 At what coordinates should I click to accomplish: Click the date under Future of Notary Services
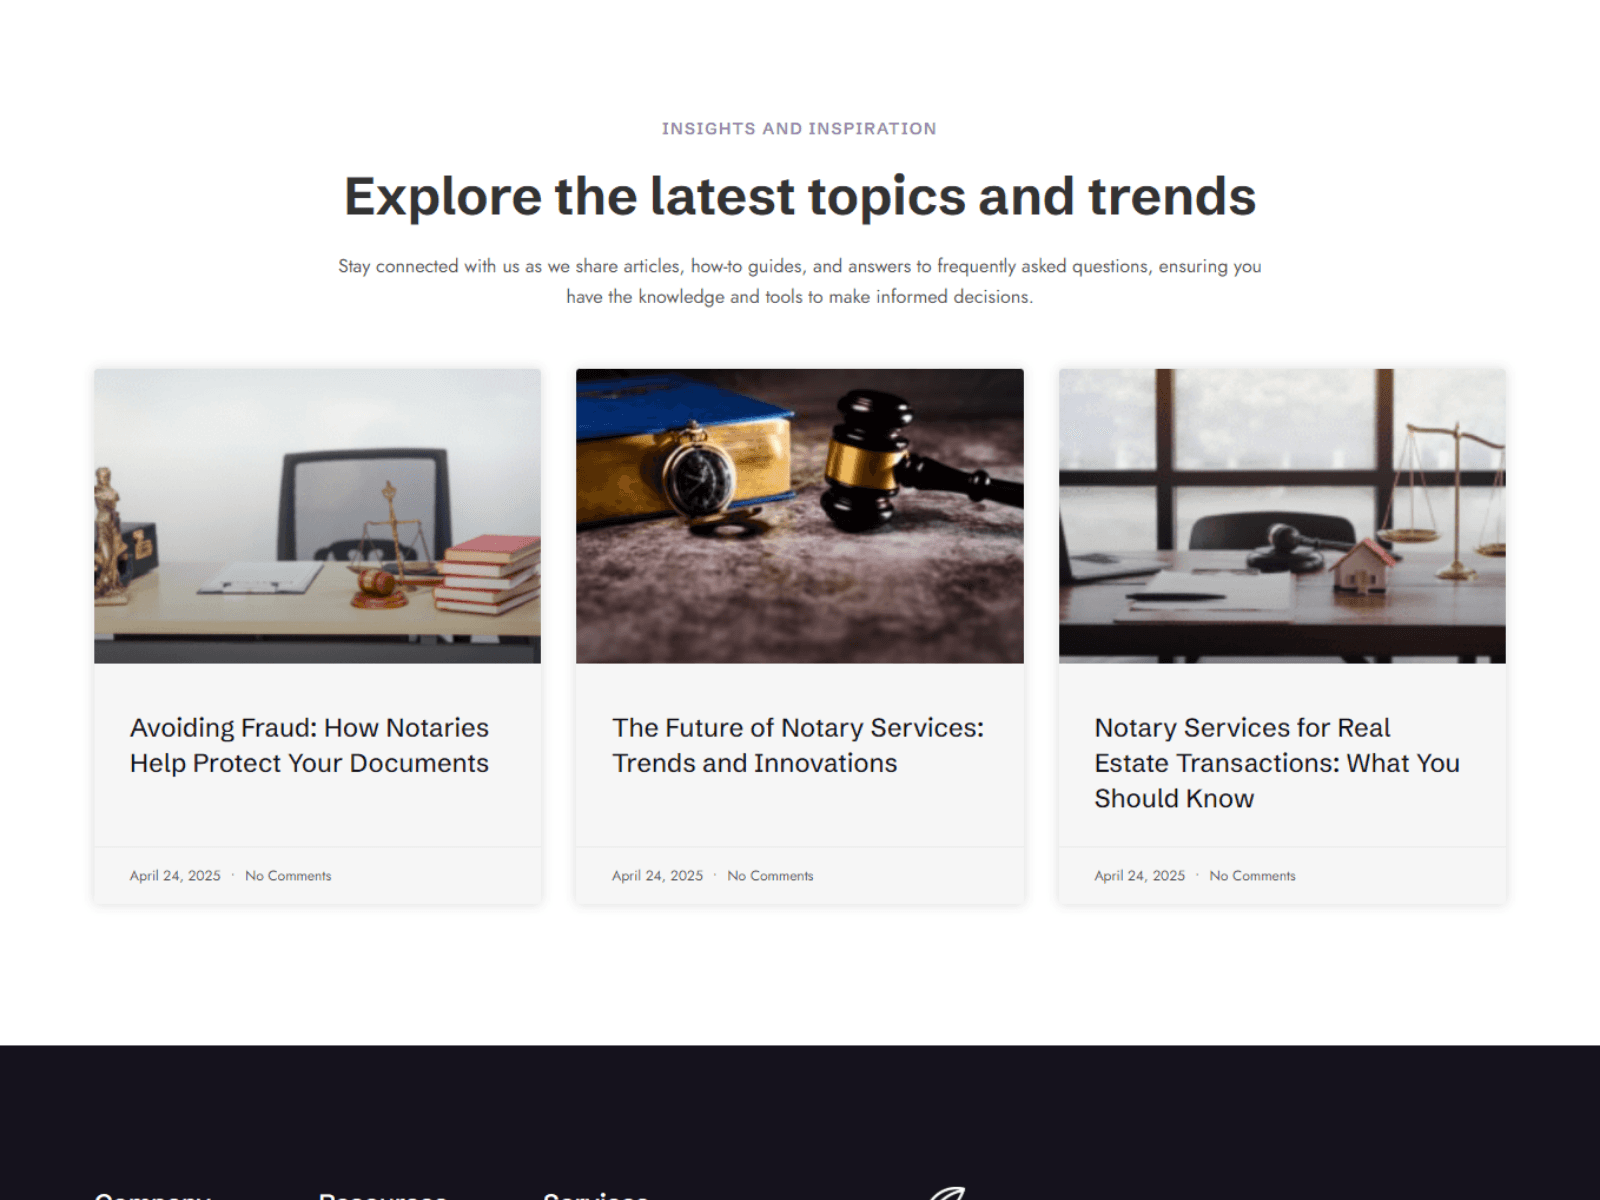[657, 876]
